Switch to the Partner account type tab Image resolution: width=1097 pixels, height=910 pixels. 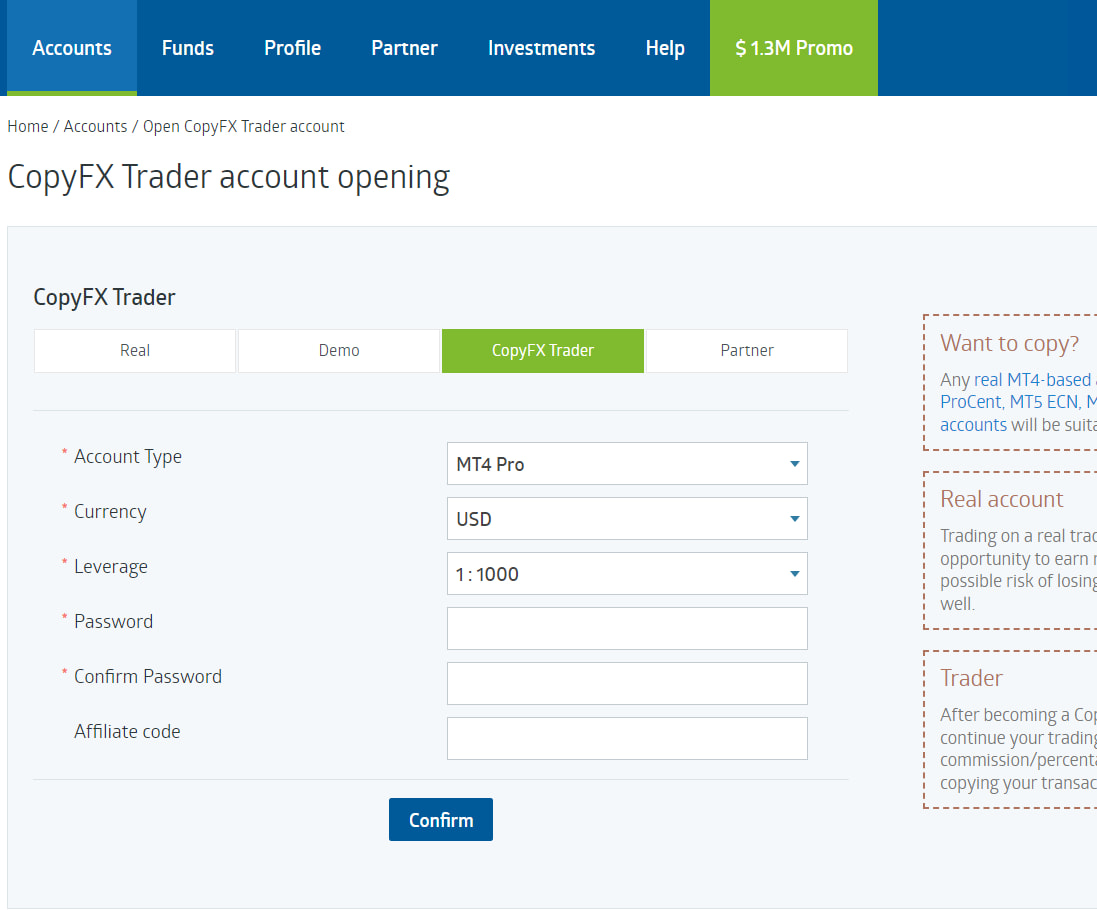(x=747, y=350)
